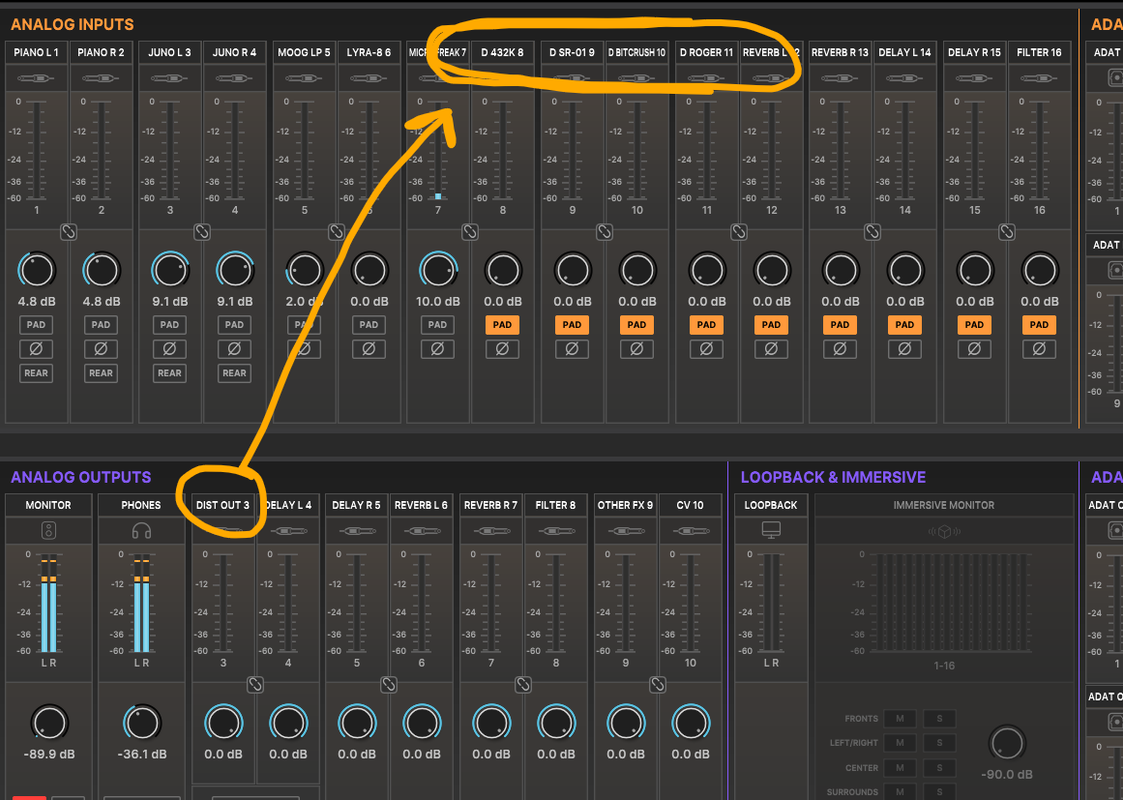The height and width of the screenshot is (800, 1123).
Task: Click the jack icon under FILTER 16
Action: pyautogui.click(x=1038, y=78)
